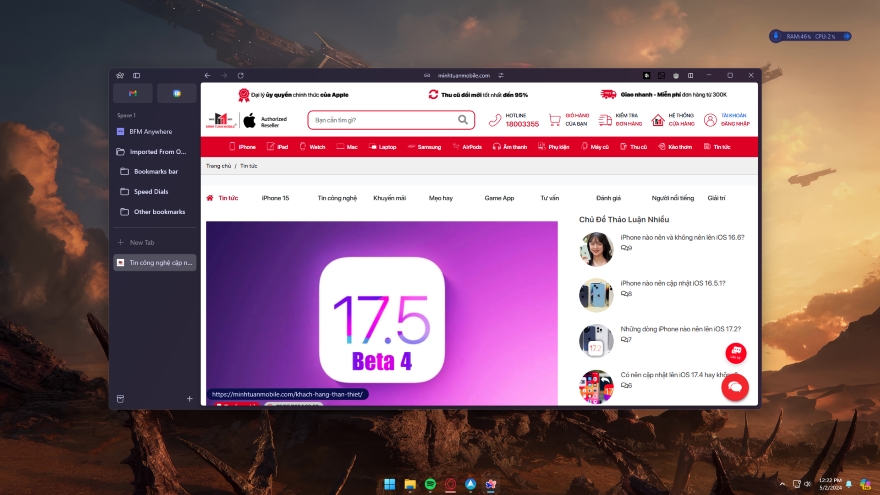Reload the page with the refresh icon
Viewport: 880px width, 495px height.
pos(240,75)
